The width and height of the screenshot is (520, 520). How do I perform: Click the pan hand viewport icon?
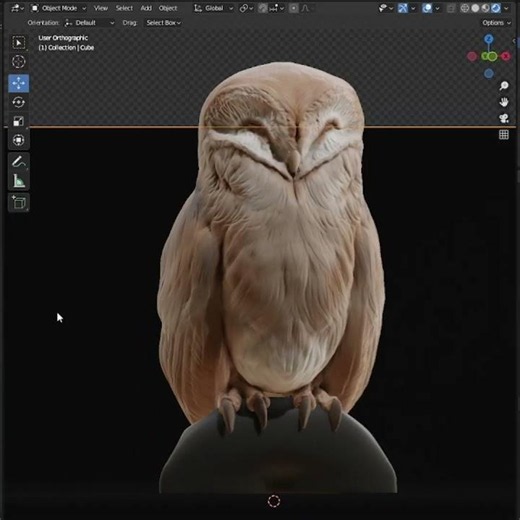click(x=504, y=102)
